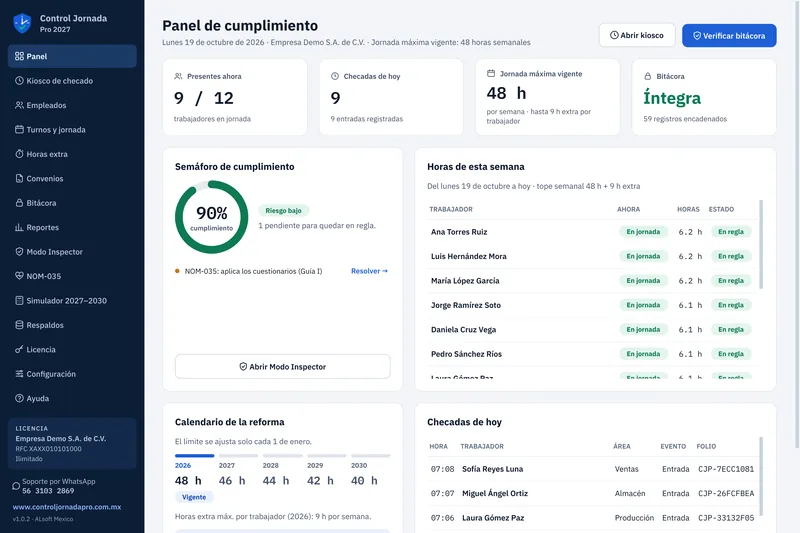Image resolution: width=800 pixels, height=533 pixels.
Task: Click the TRABAJADOR column header in Horas table
Action: pos(451,209)
